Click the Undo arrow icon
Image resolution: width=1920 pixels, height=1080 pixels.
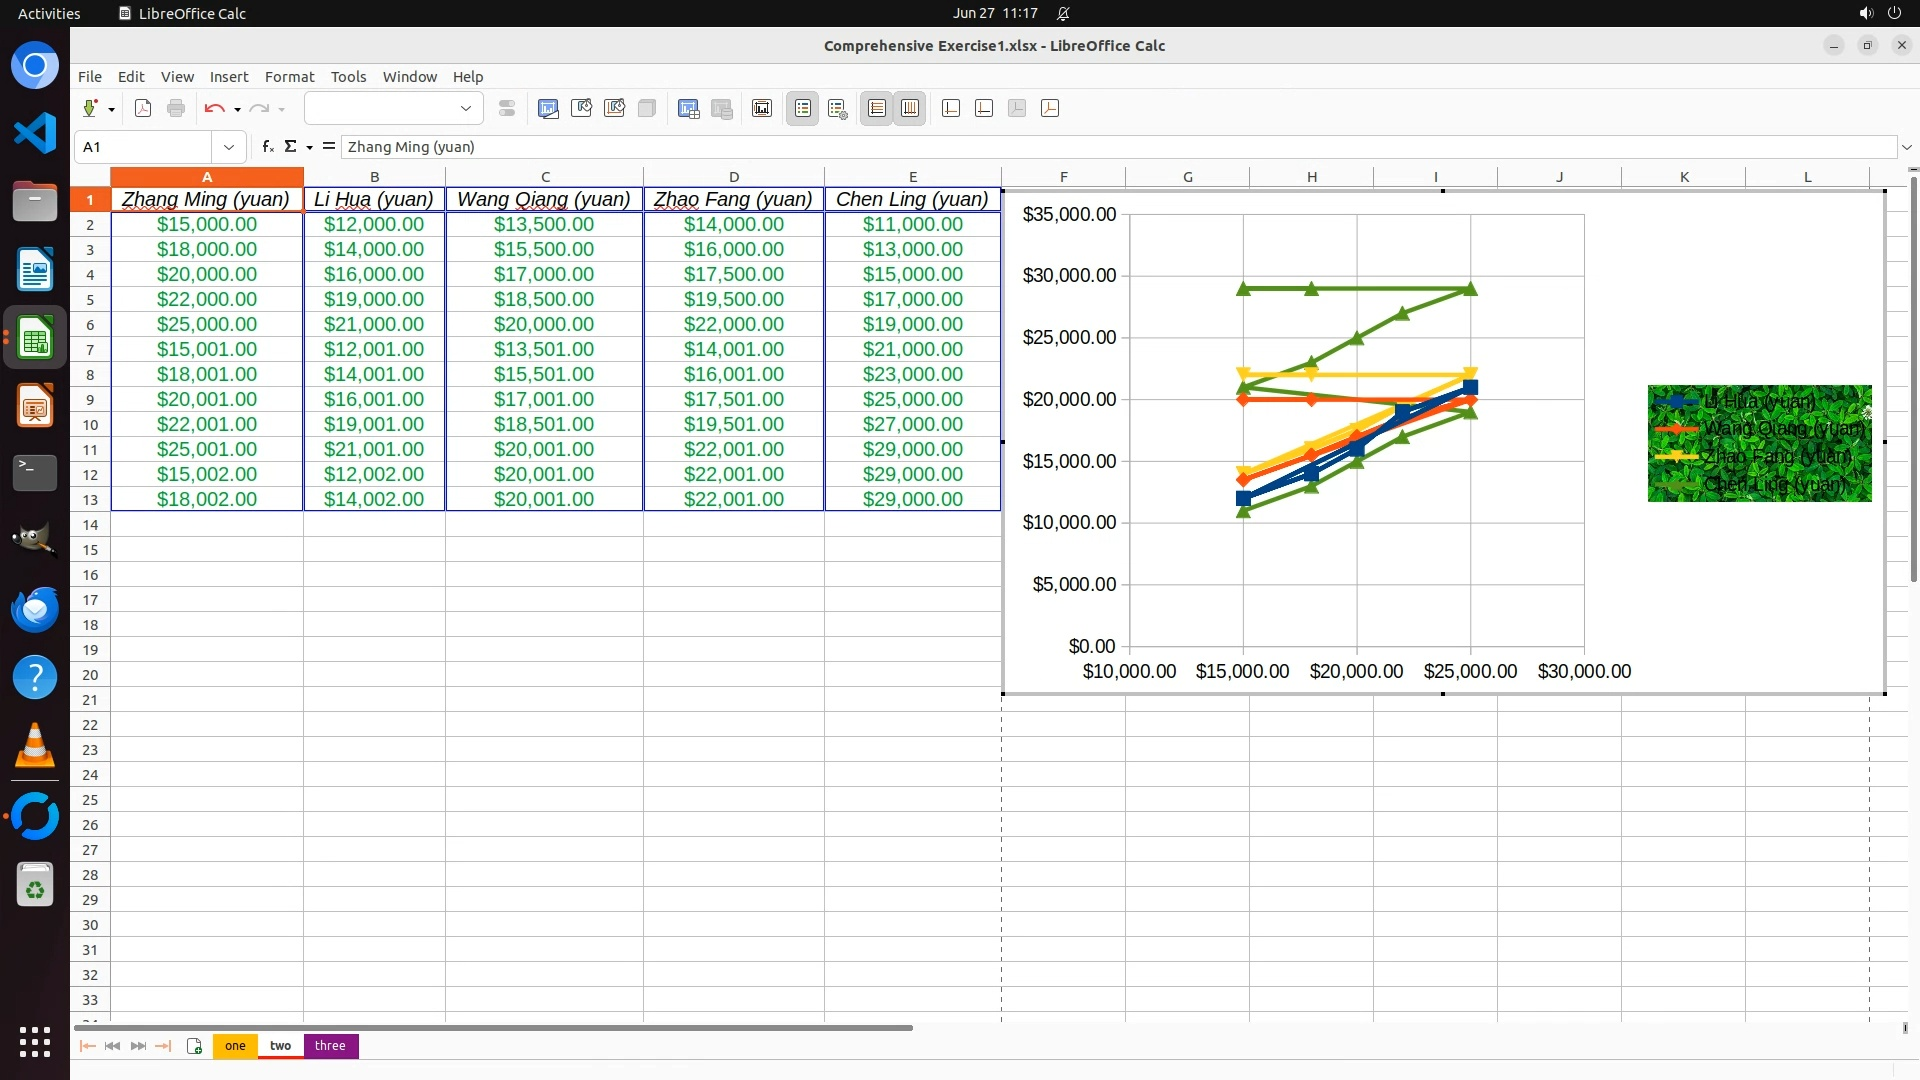point(214,109)
